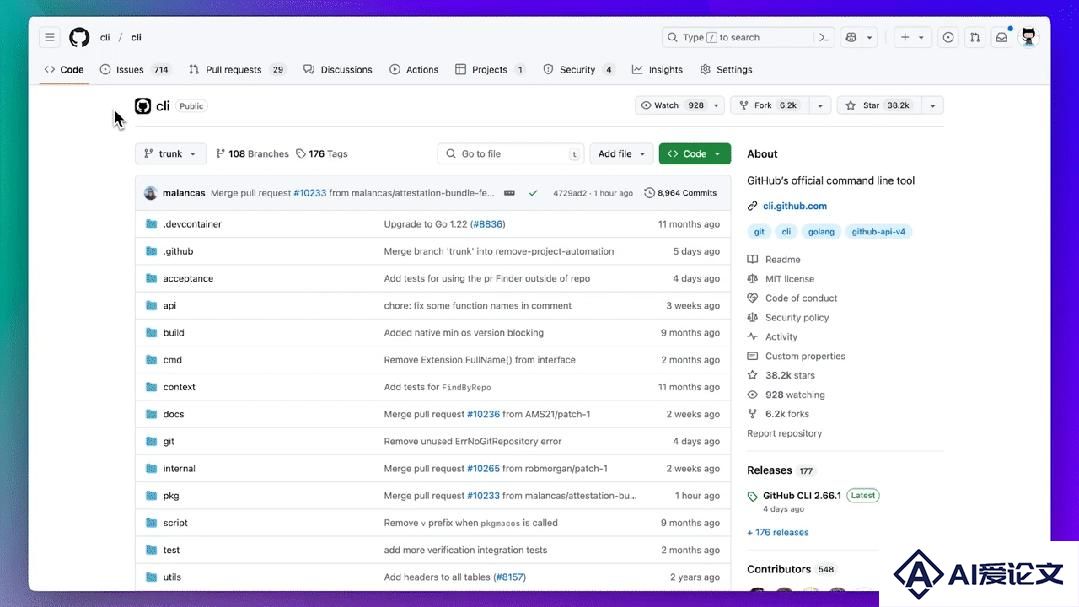View the 176 Tags list

click(x=321, y=154)
